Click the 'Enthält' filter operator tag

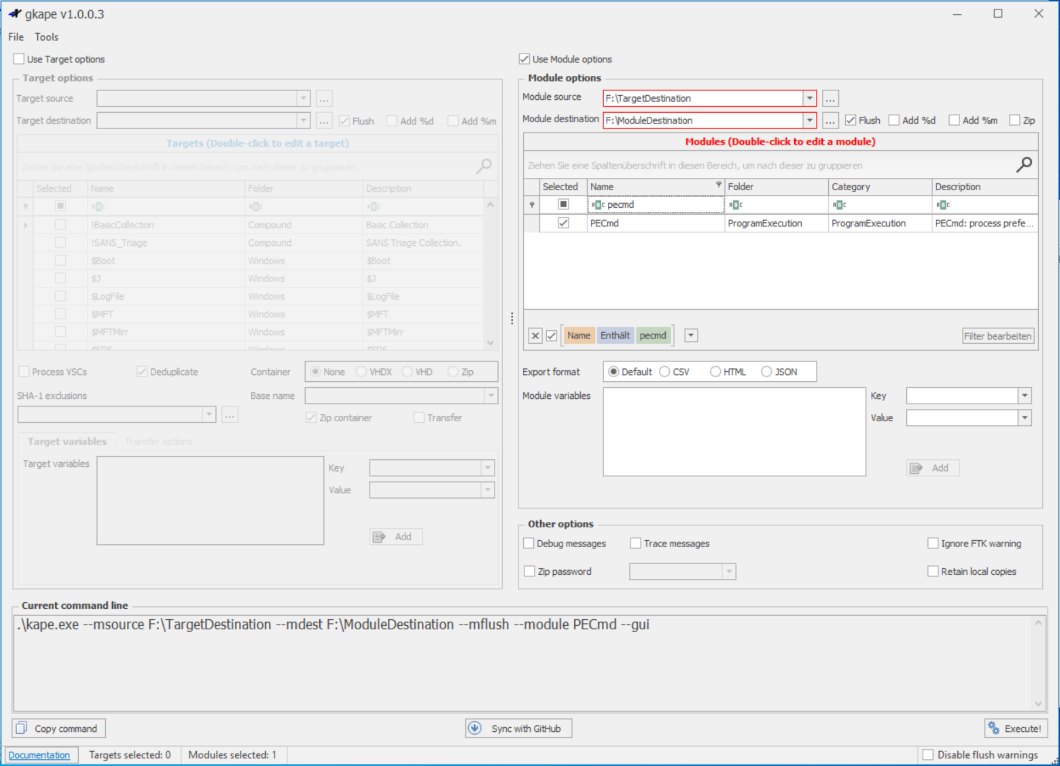pyautogui.click(x=615, y=335)
